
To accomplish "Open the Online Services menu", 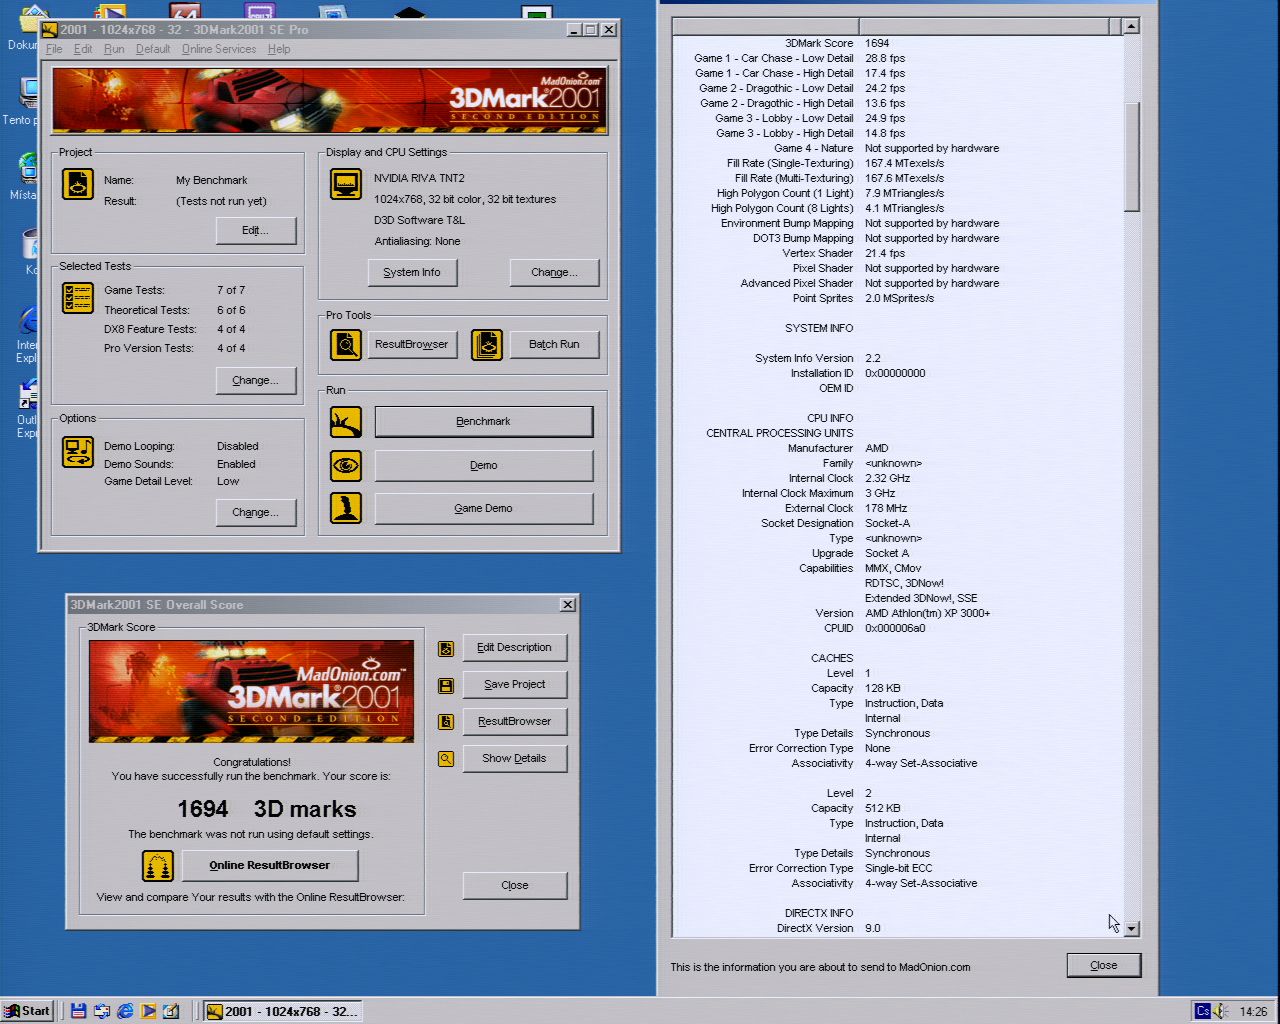I will click(x=219, y=49).
